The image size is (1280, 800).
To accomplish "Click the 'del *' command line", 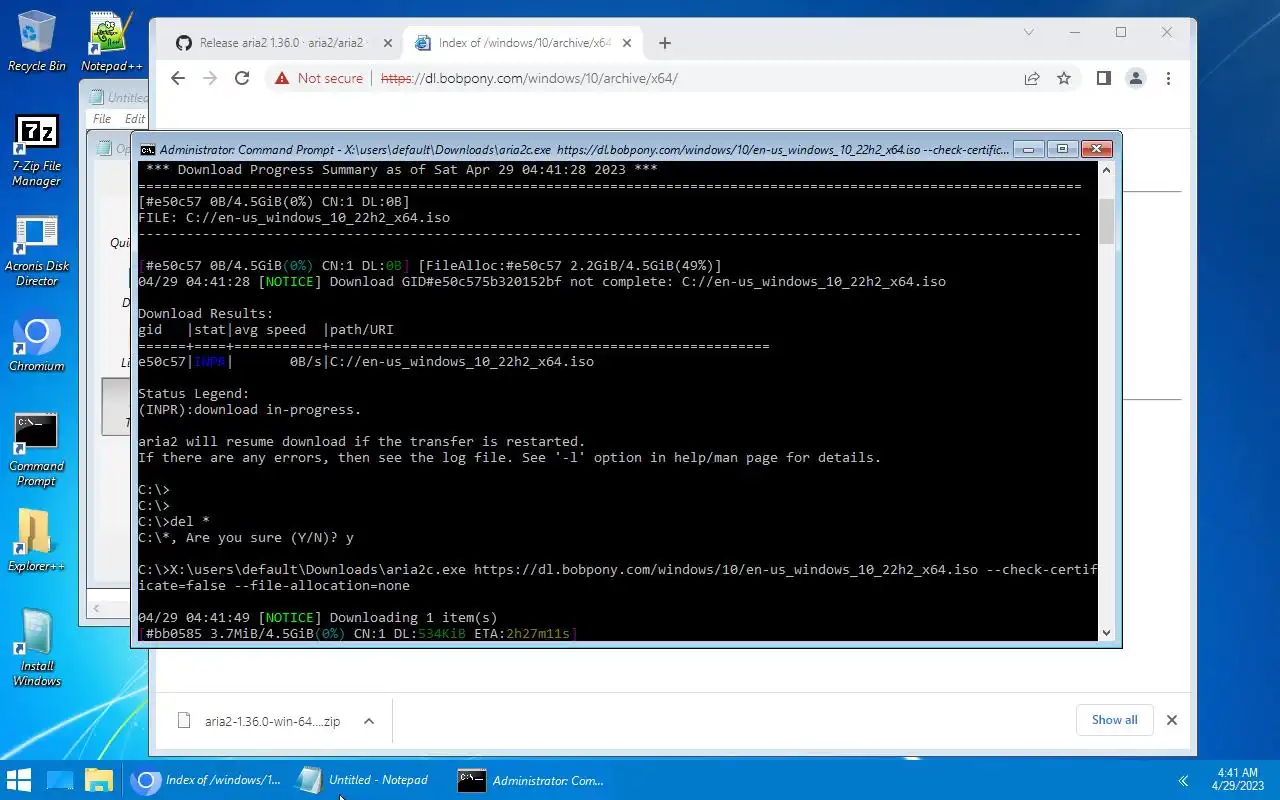I will pyautogui.click(x=174, y=521).
